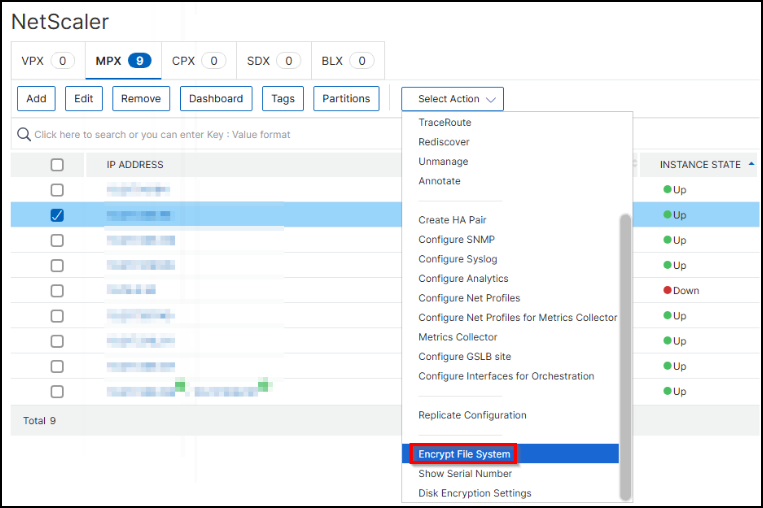Choose Show Serial Number option
This screenshot has height=508, width=763.
point(465,474)
